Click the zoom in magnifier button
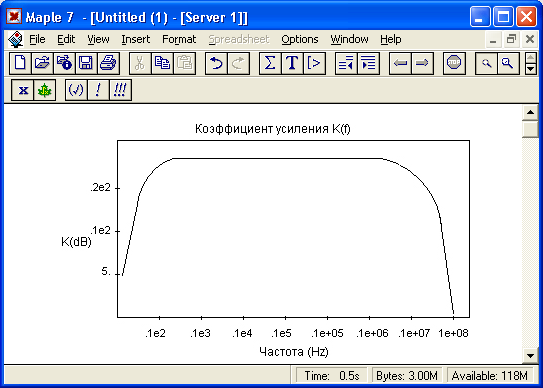The height and width of the screenshot is (388, 543). [x=508, y=63]
